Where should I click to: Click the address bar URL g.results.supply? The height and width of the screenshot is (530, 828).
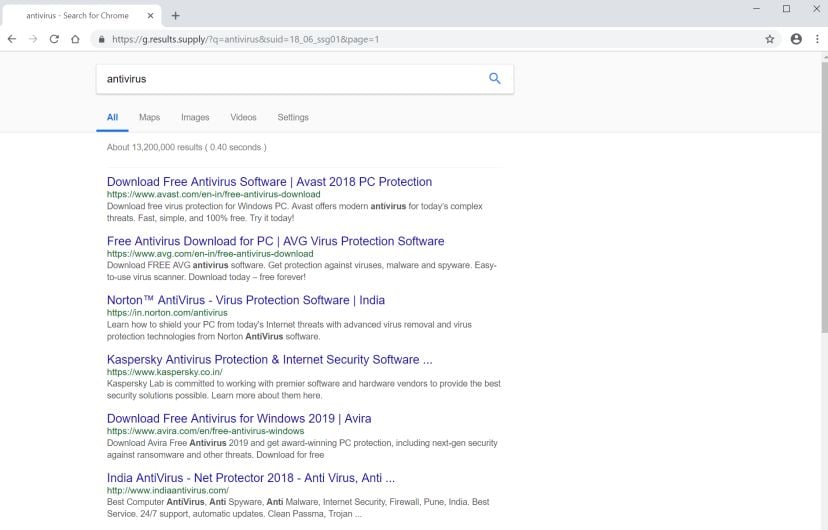pyautogui.click(x=246, y=39)
